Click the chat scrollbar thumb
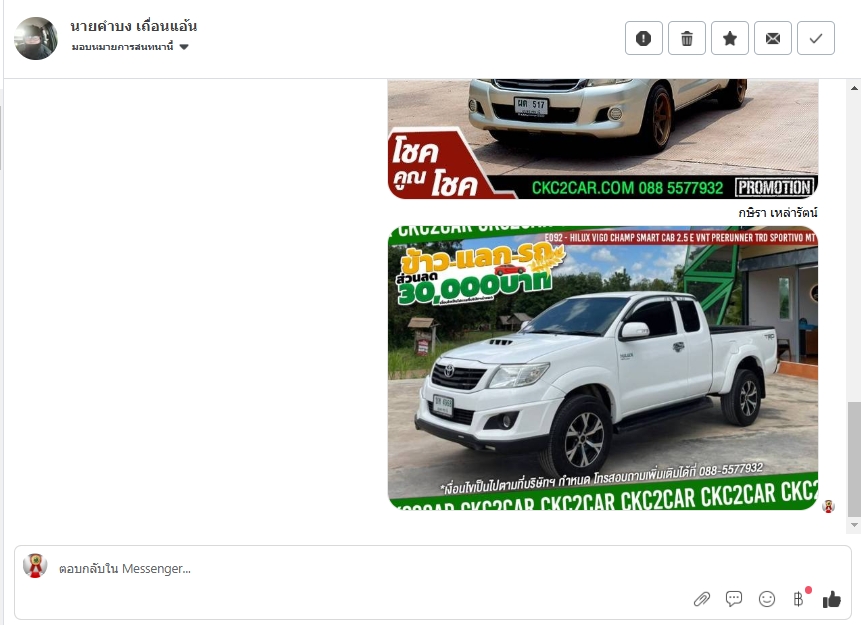 pyautogui.click(x=854, y=459)
